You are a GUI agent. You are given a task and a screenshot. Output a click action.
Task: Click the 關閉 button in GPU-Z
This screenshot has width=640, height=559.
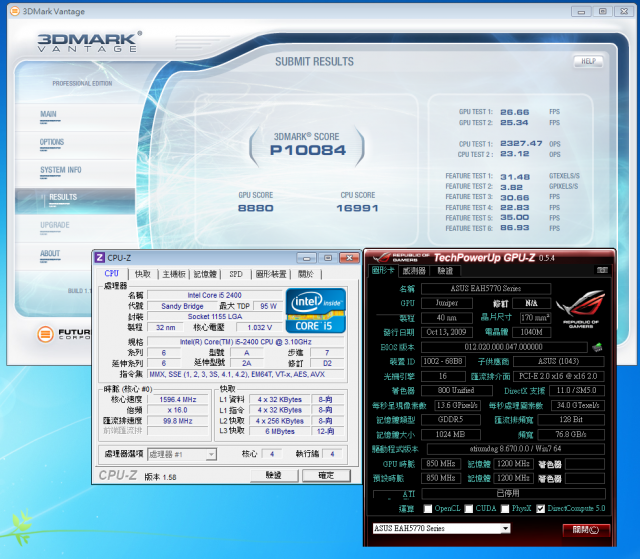[586, 530]
